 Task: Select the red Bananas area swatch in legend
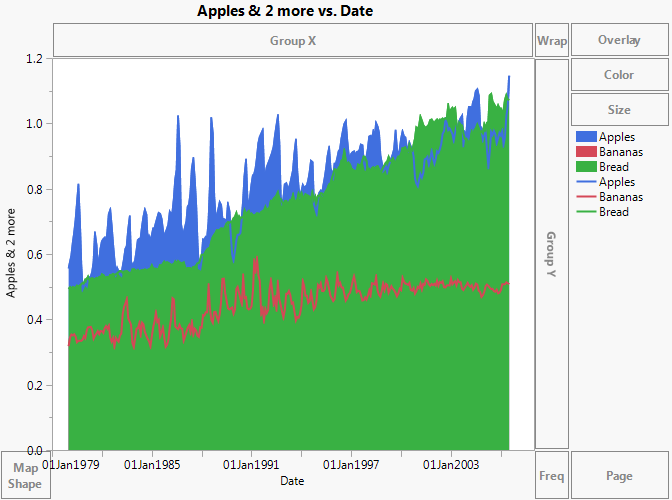(x=586, y=152)
